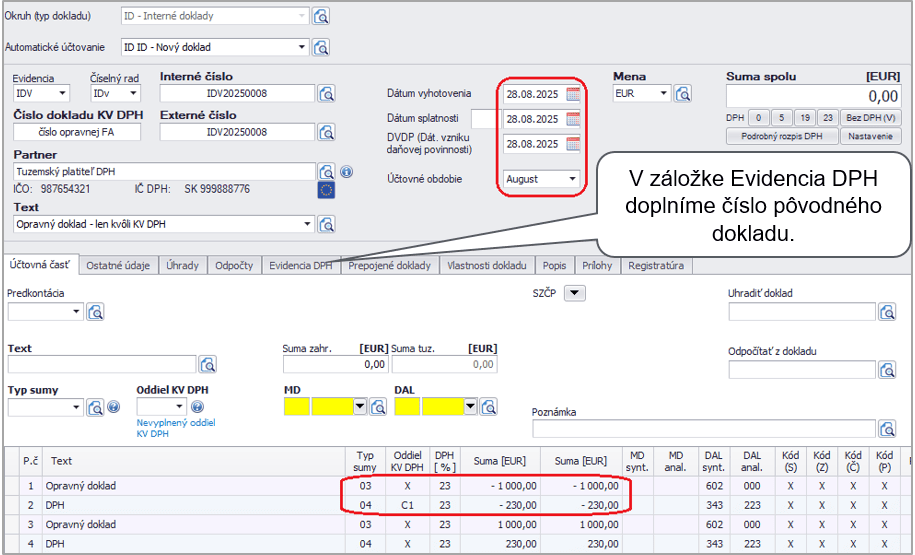Switch to the Evidencia DPH tab
Image resolution: width=915 pixels, height=555 pixels.
pyautogui.click(x=301, y=266)
